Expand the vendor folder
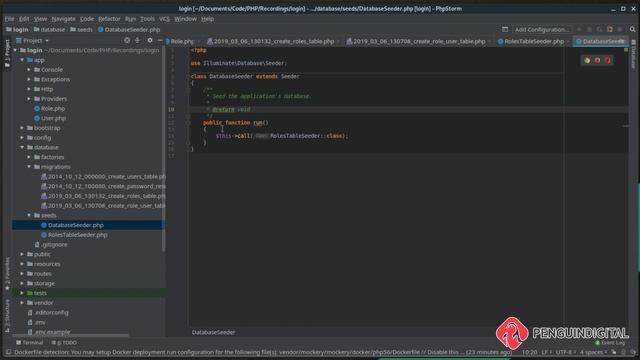640x360 pixels. 22,302
